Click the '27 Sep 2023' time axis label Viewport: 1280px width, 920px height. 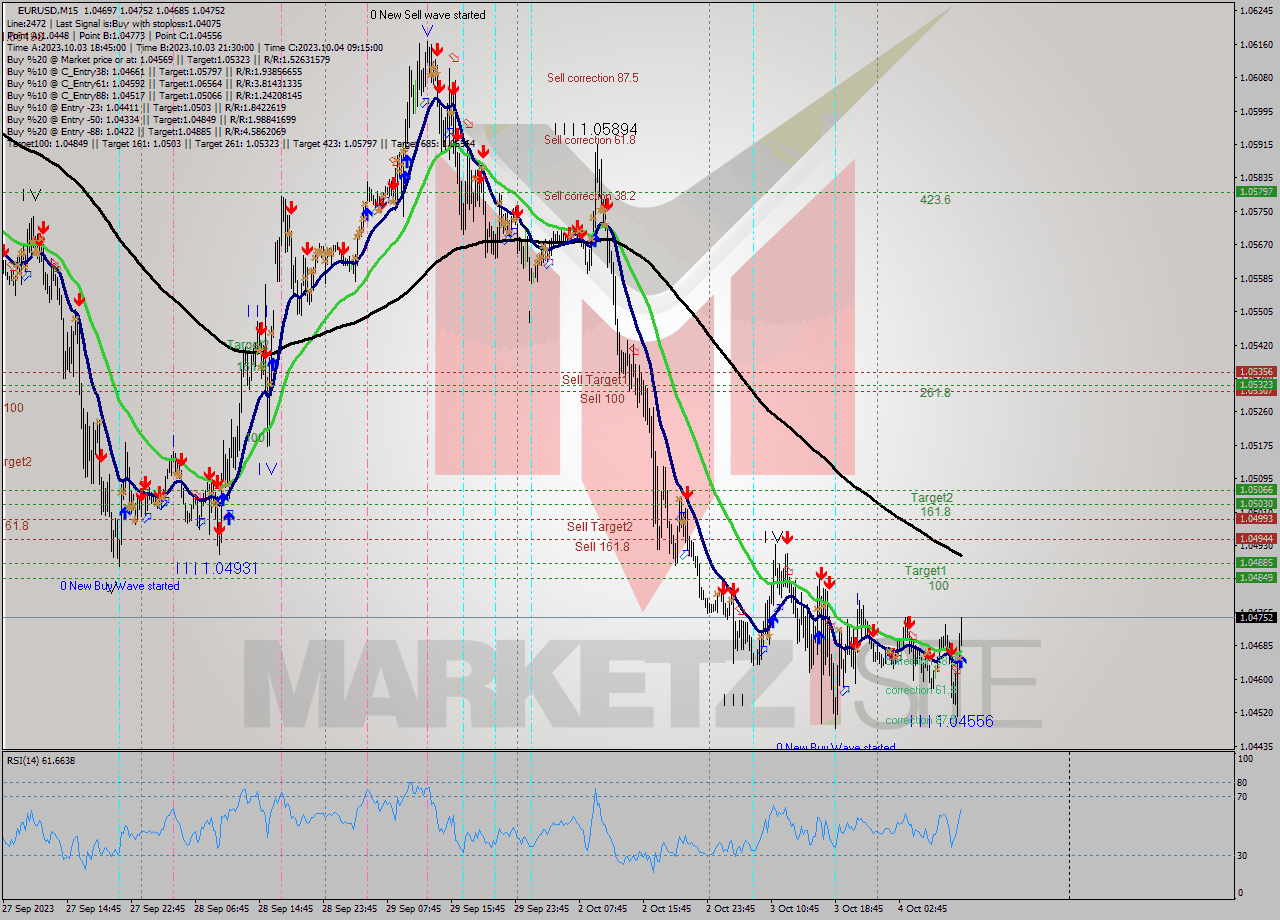pos(27,909)
